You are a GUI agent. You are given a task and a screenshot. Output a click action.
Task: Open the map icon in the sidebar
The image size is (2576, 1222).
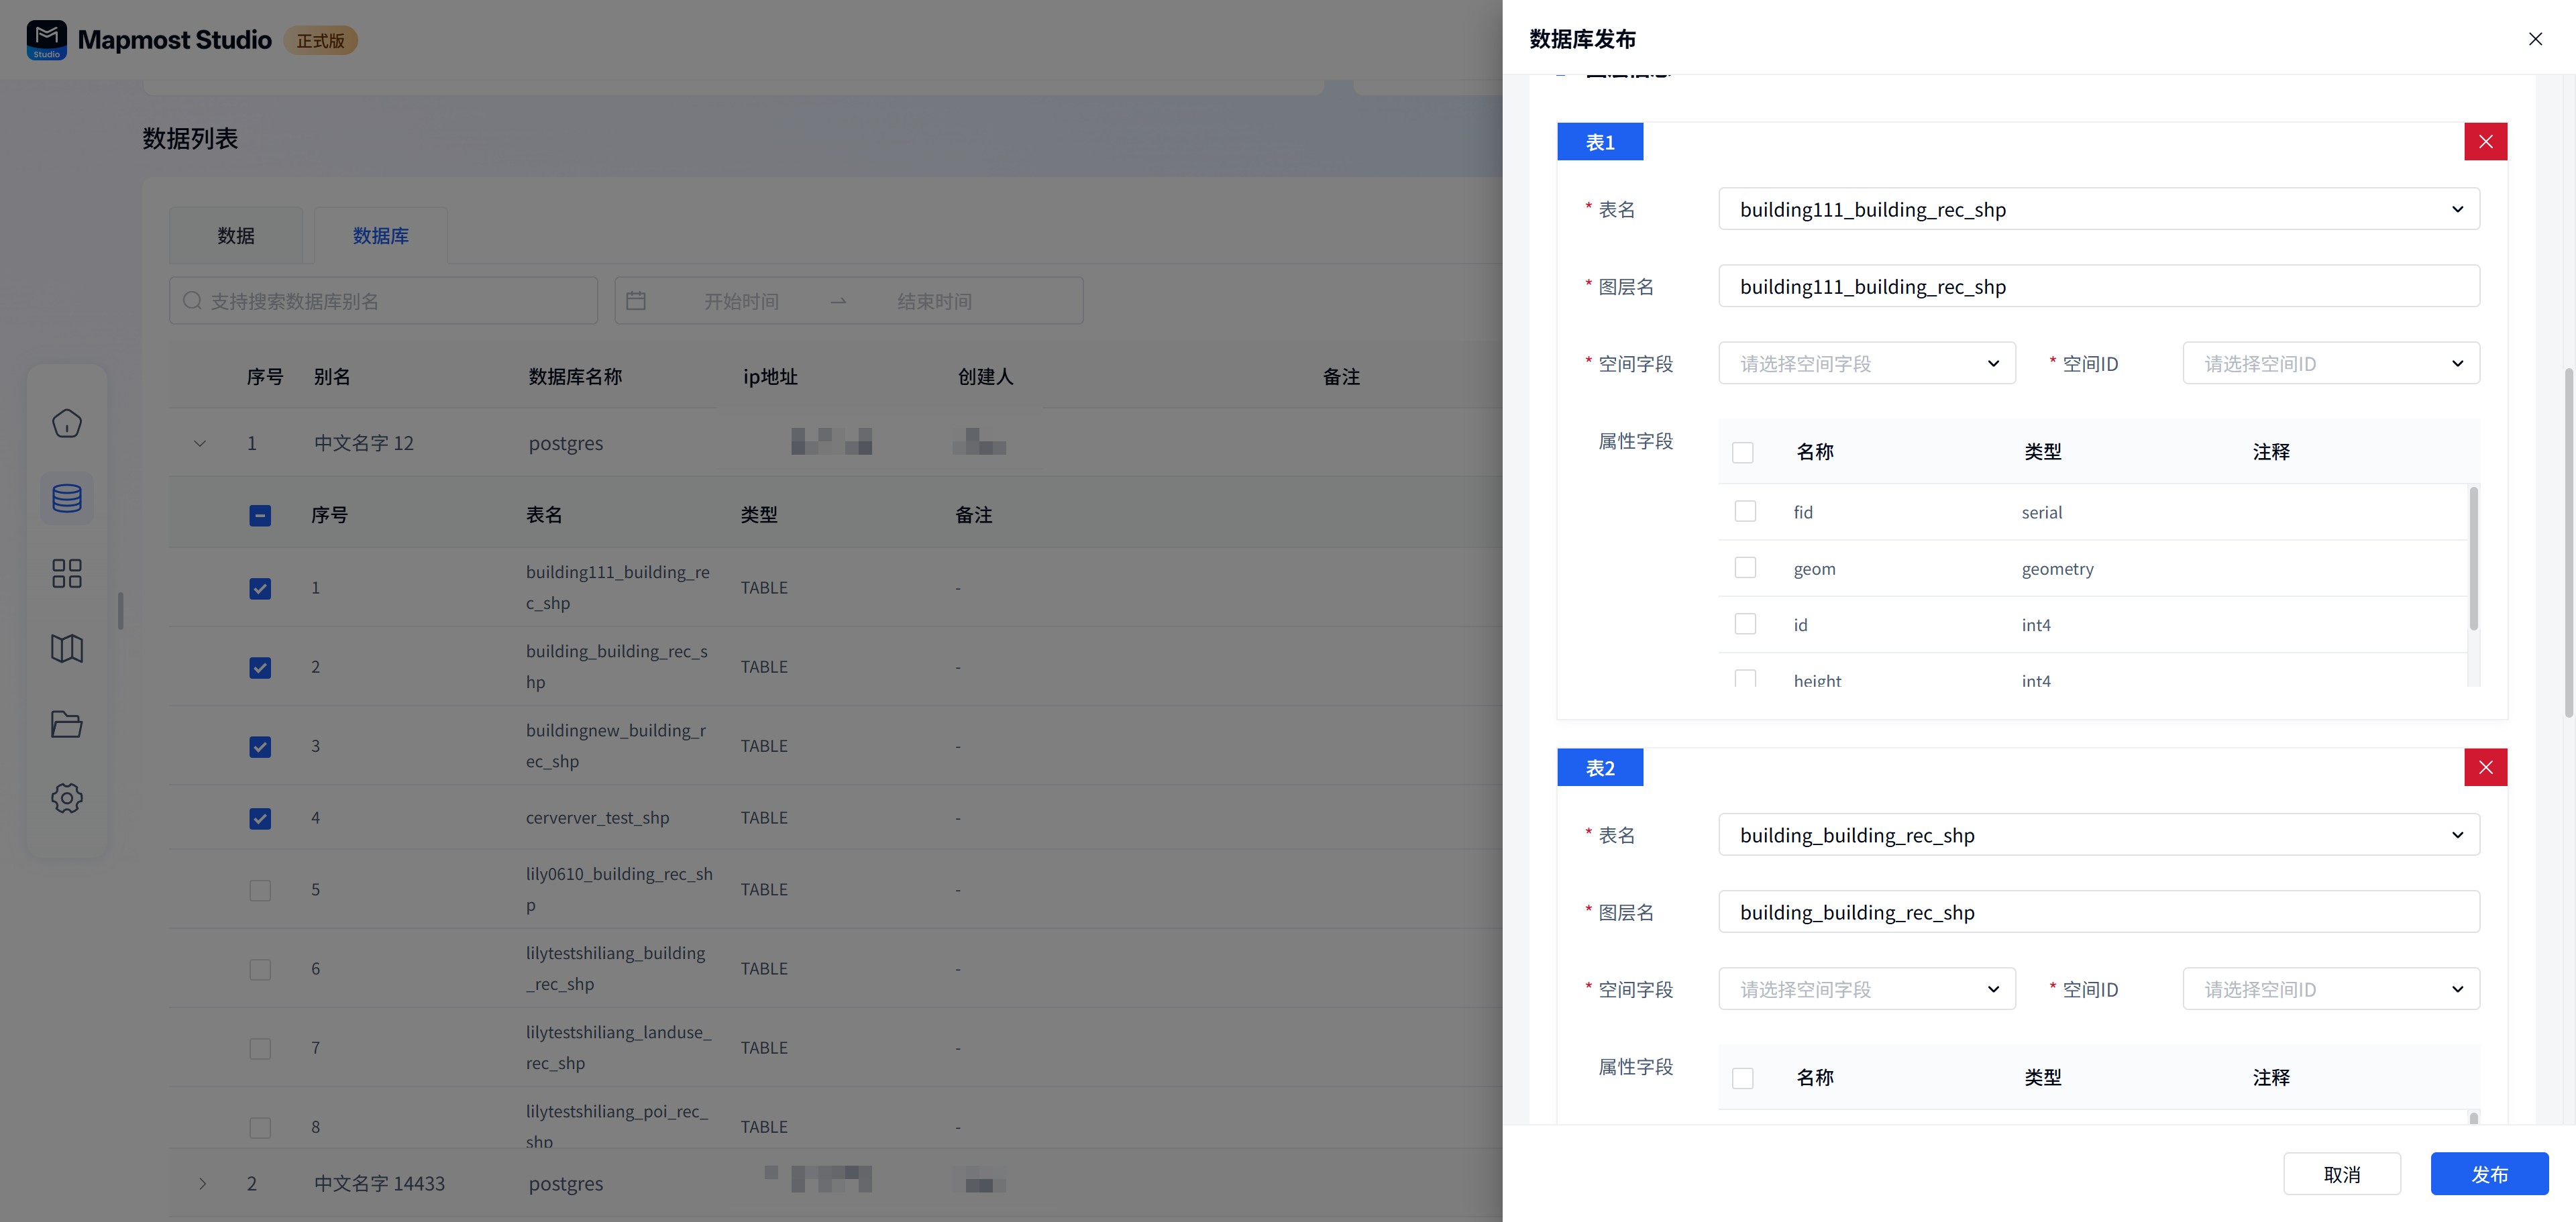(66, 648)
